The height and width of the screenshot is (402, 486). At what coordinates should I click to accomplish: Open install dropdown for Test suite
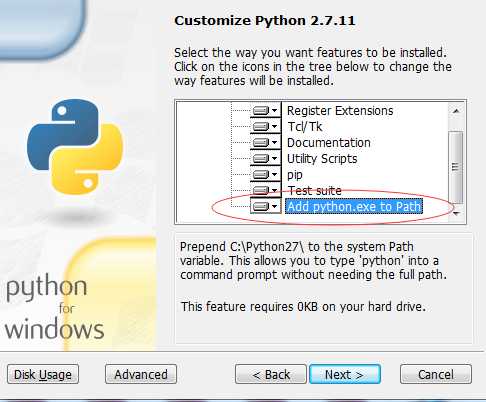pyautogui.click(x=266, y=190)
